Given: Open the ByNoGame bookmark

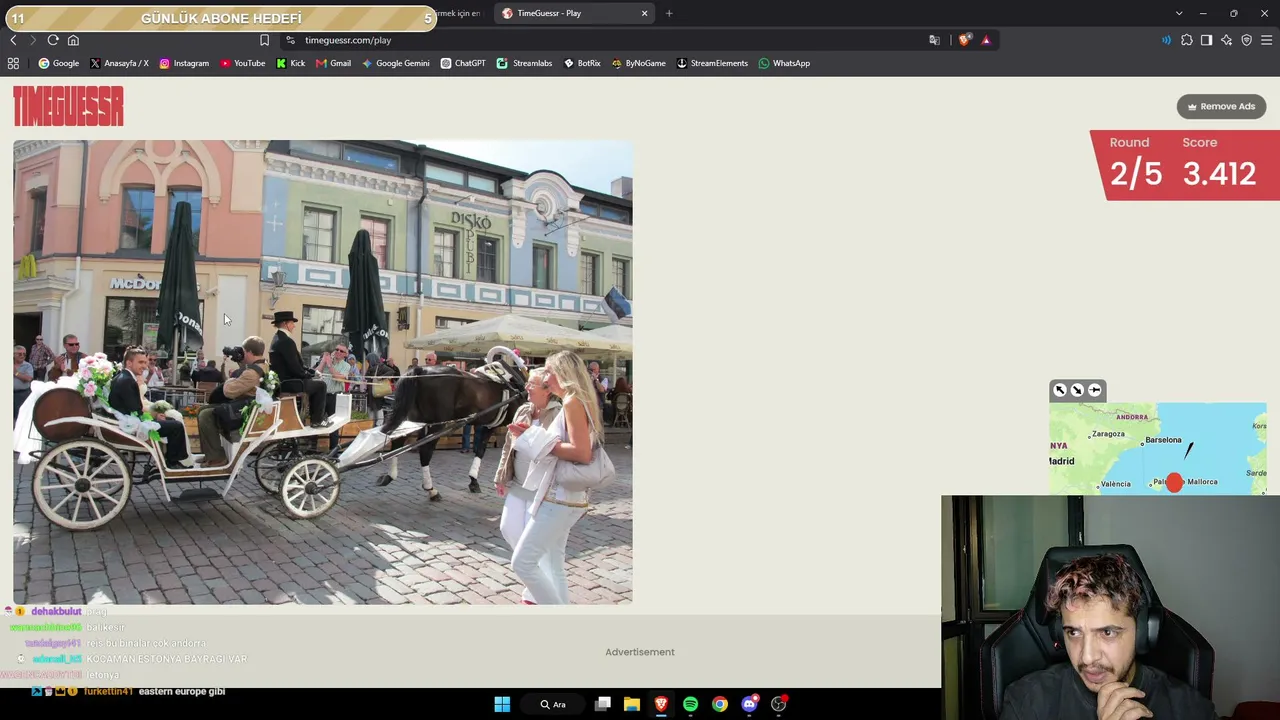Looking at the screenshot, I should 639,63.
